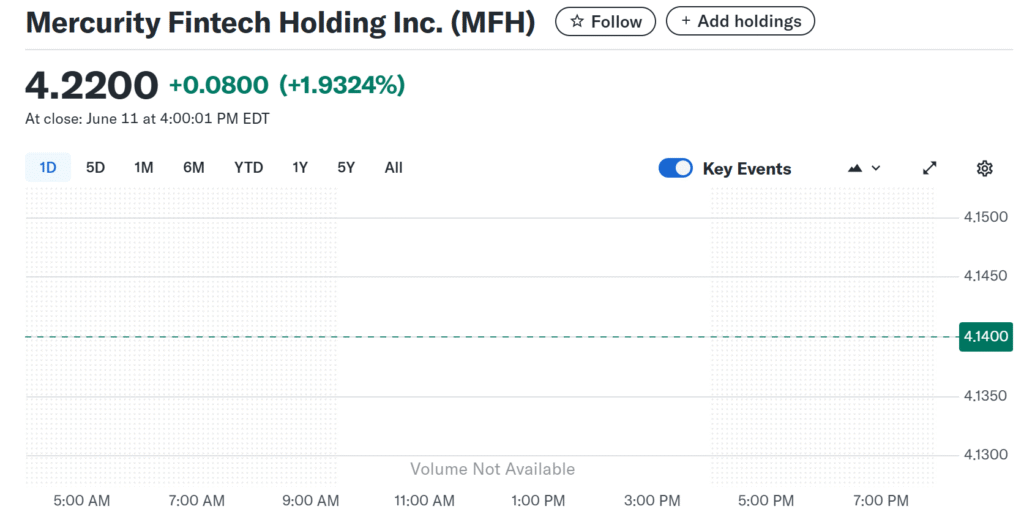Add holdings for MFH
The height and width of the screenshot is (517, 1024).
click(x=741, y=21)
